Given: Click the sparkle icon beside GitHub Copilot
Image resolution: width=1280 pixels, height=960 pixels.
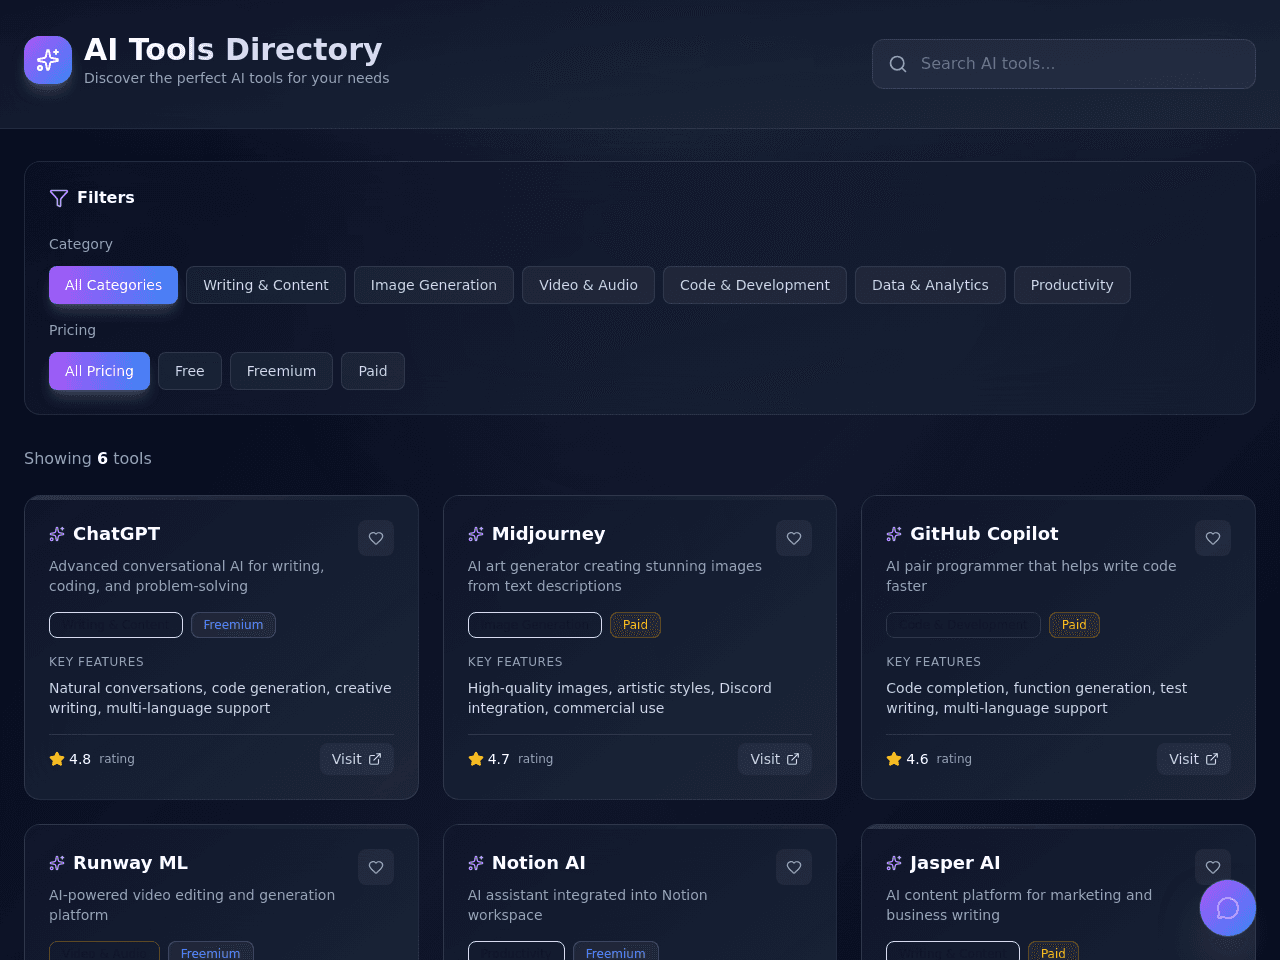Looking at the screenshot, I should point(894,534).
